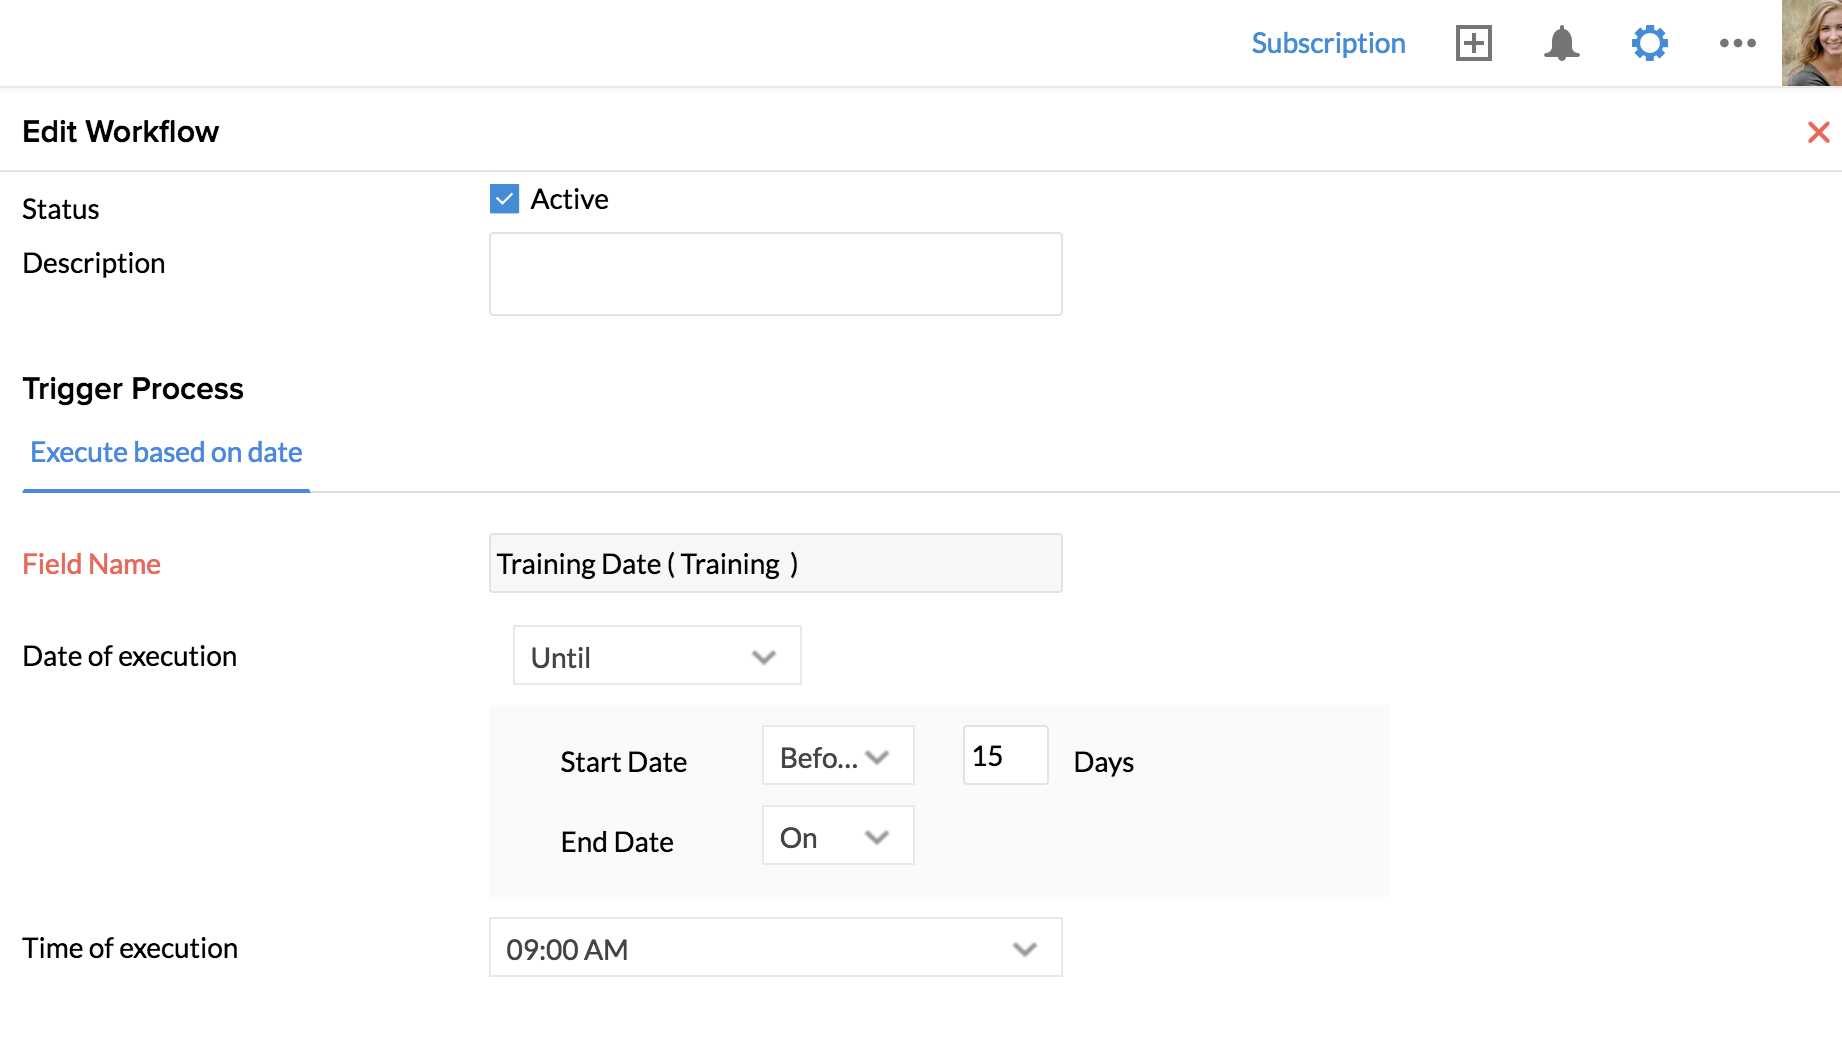This screenshot has width=1842, height=1040.
Task: Click the plus add-new icon
Action: tap(1473, 43)
